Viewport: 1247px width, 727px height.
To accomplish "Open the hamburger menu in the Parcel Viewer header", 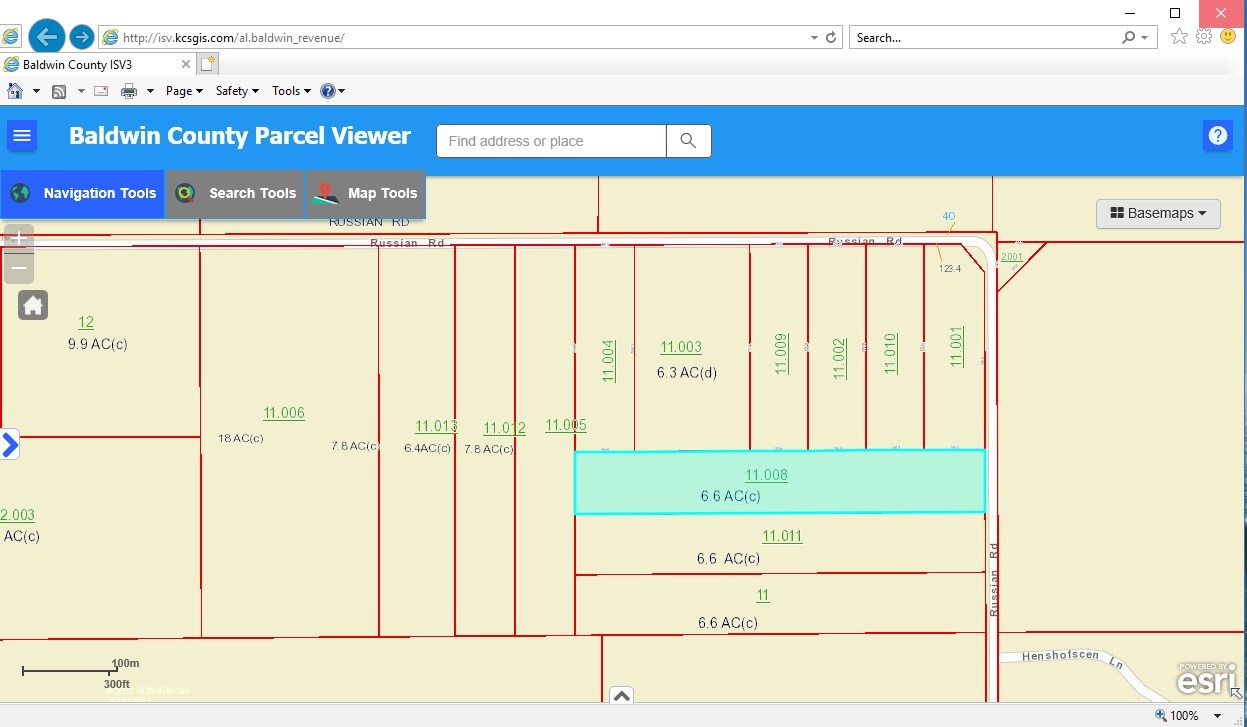I will click(x=22, y=136).
